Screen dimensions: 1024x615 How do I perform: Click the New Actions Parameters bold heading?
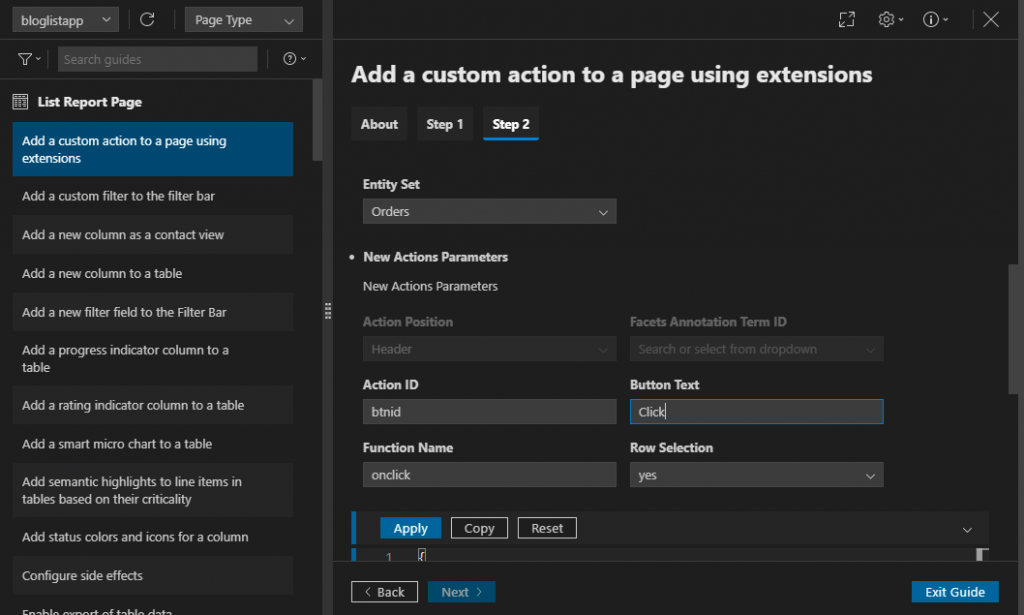coord(436,257)
